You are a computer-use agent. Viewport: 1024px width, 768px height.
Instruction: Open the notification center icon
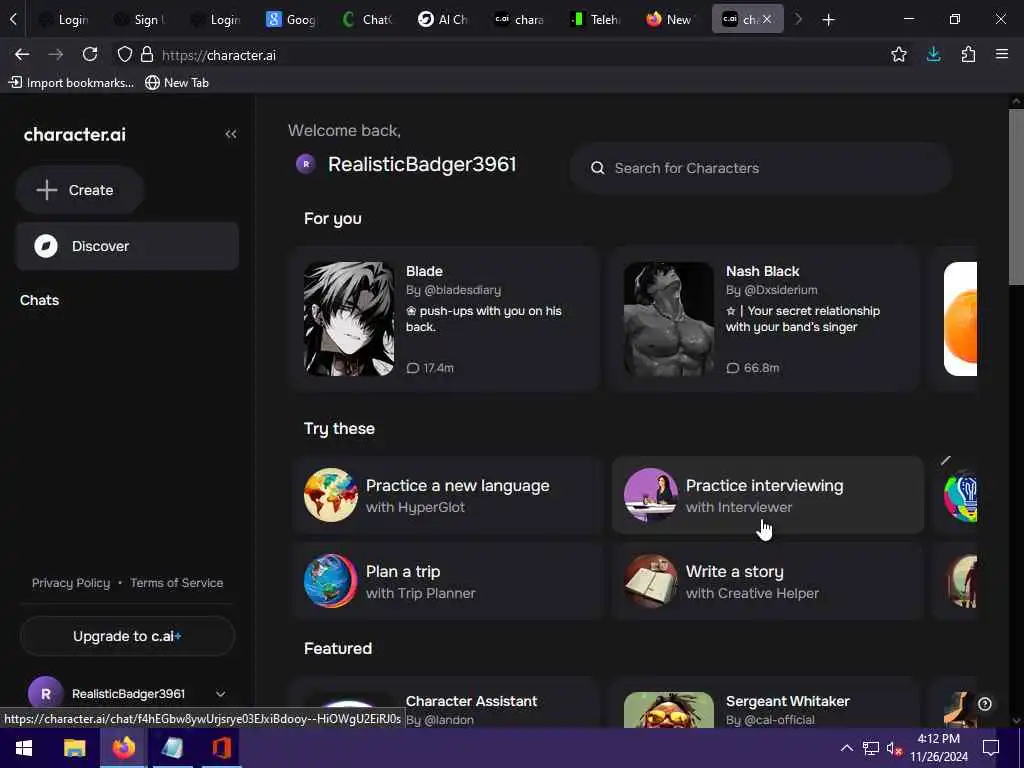tap(991, 748)
